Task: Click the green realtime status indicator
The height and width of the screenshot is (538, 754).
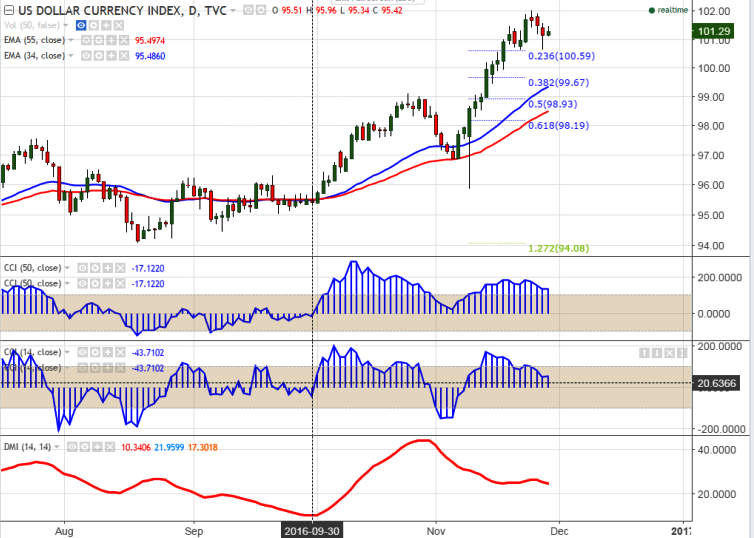Action: [668, 10]
